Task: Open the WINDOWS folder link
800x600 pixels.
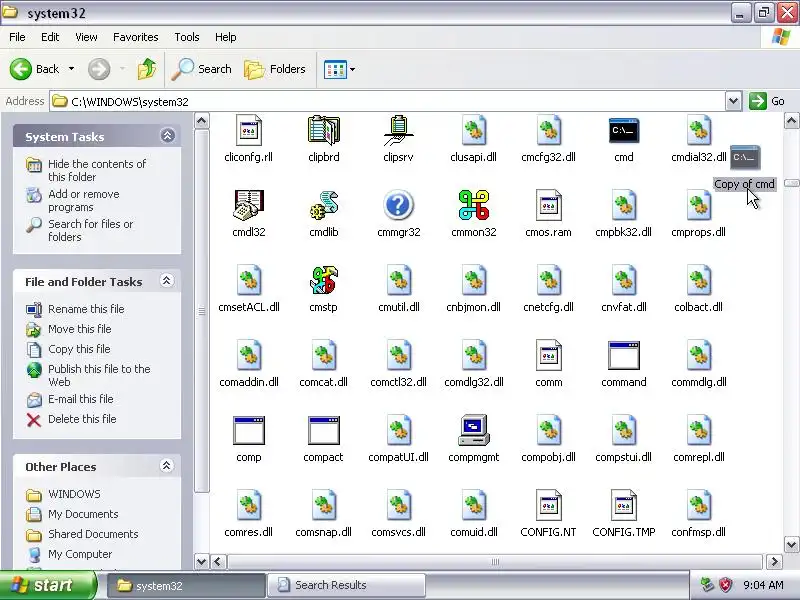Action: point(74,494)
